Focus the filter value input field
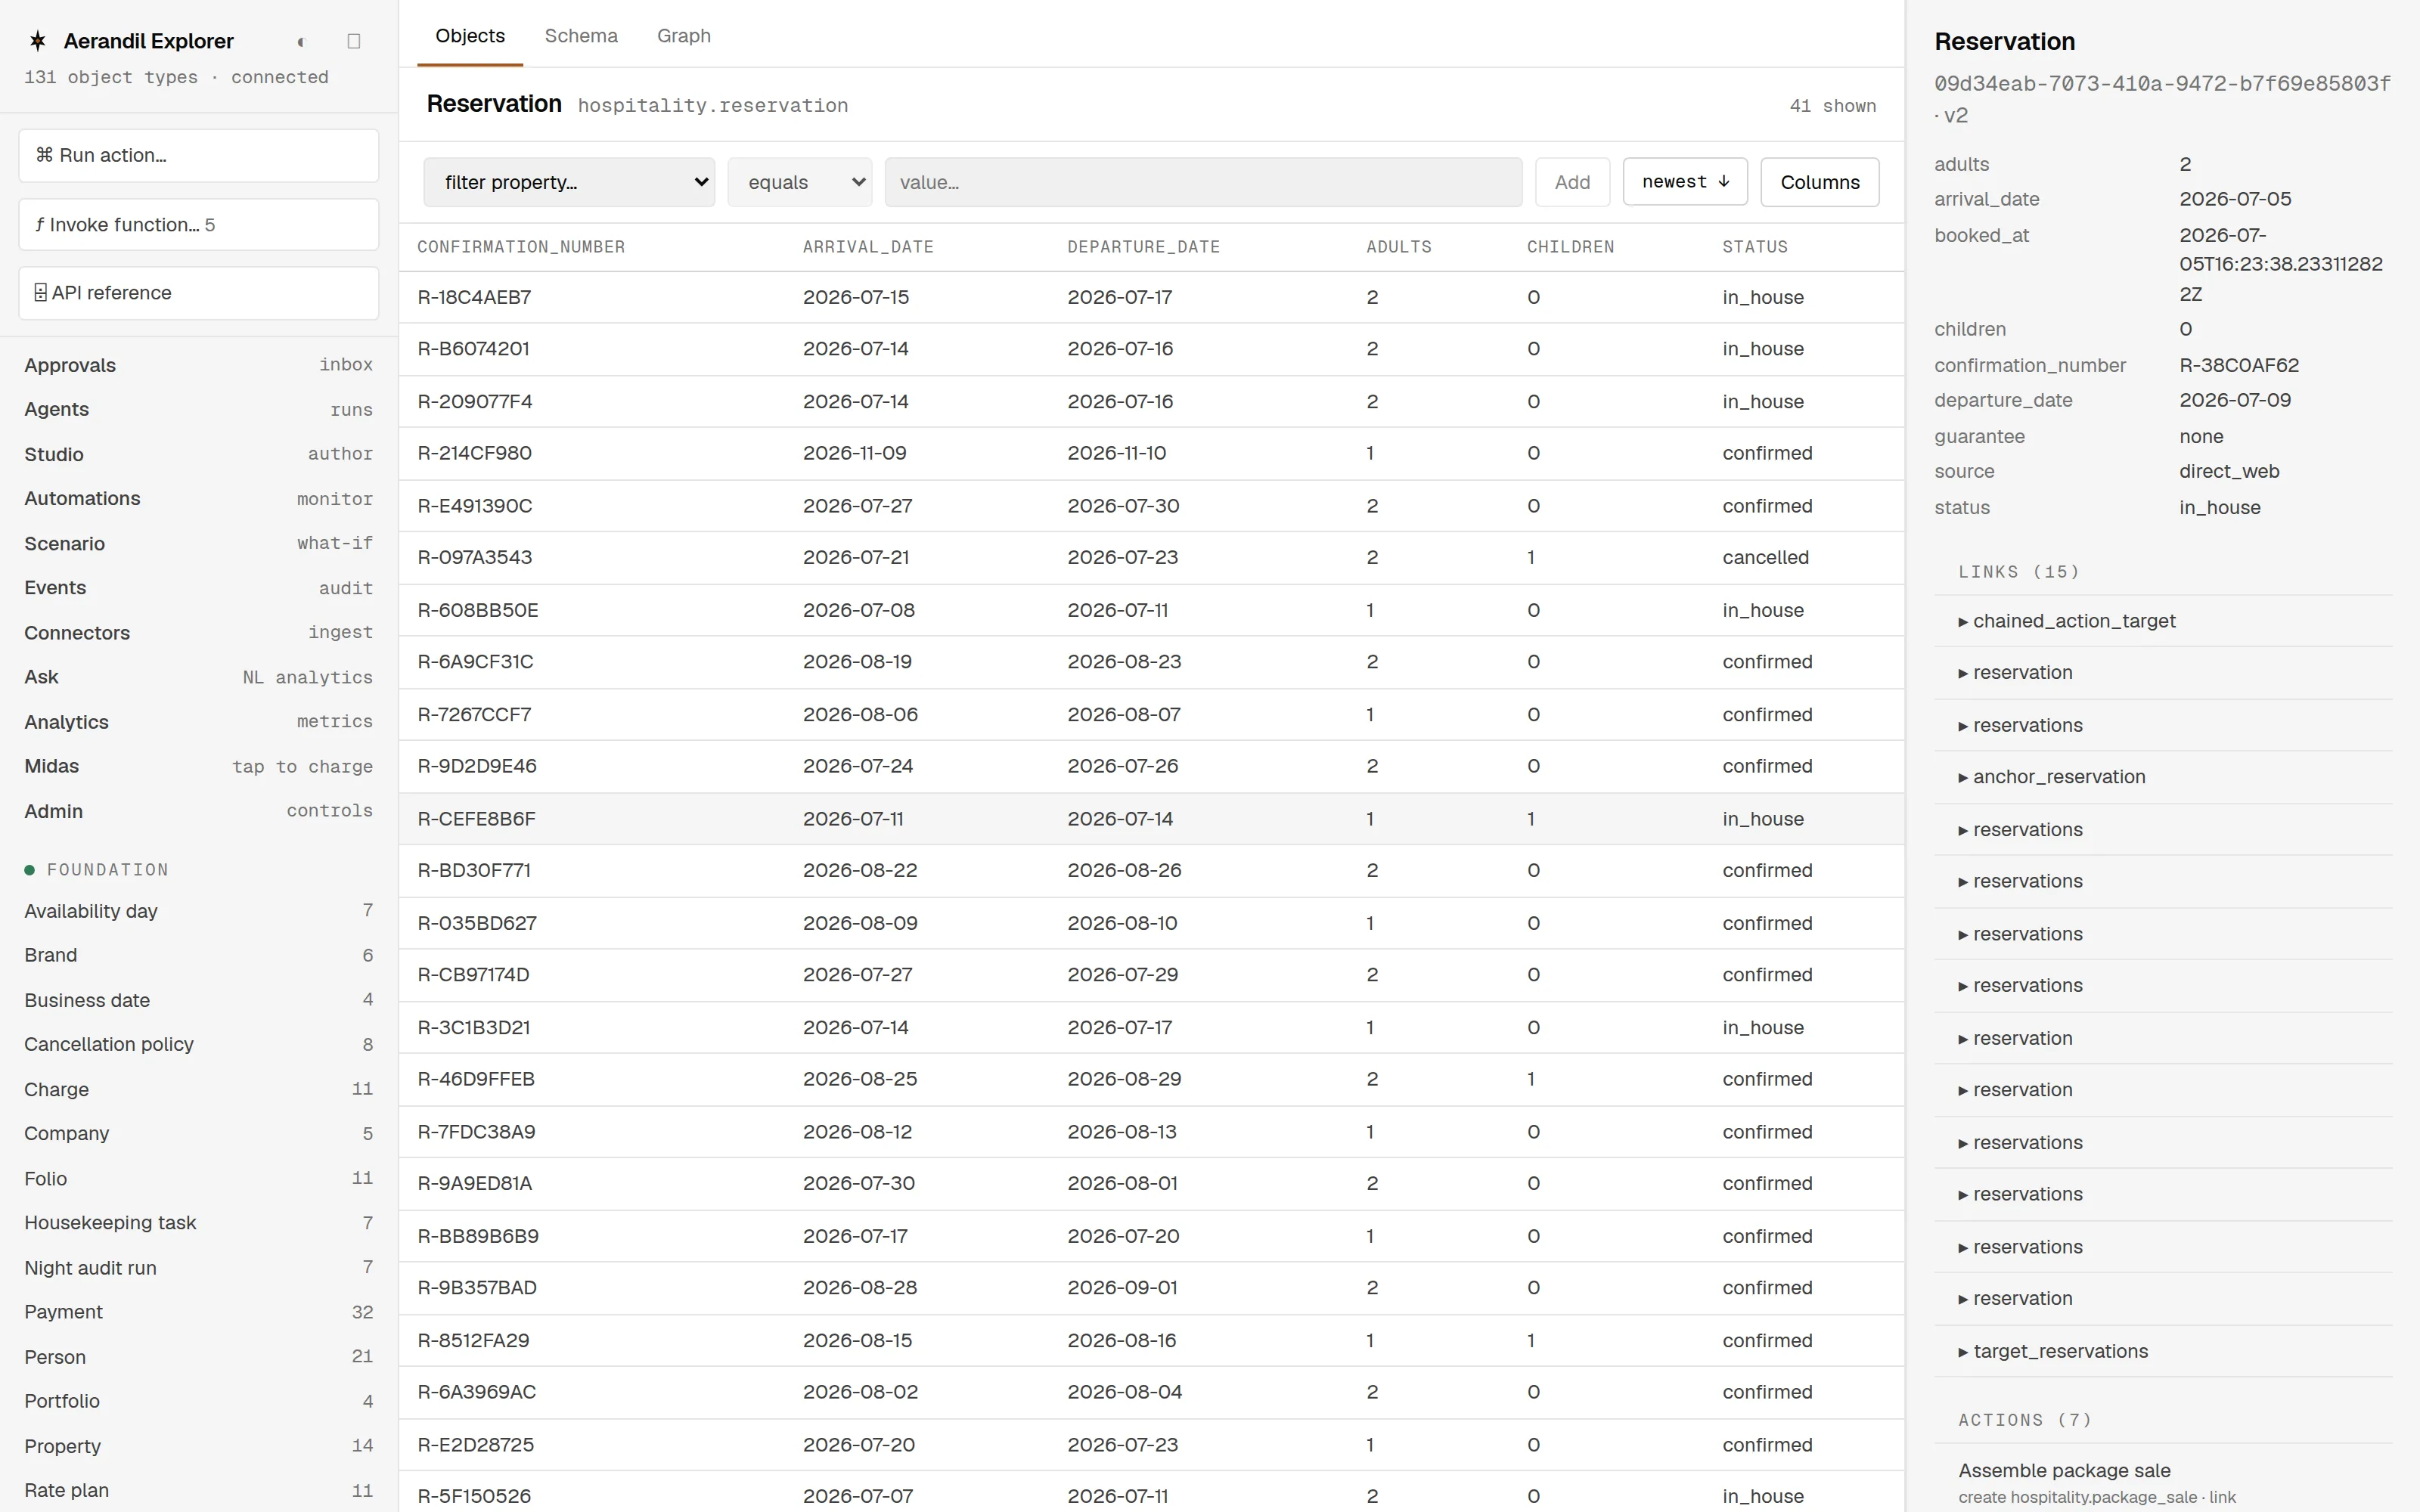Screen dimensions: 2420x1512 coord(1203,182)
